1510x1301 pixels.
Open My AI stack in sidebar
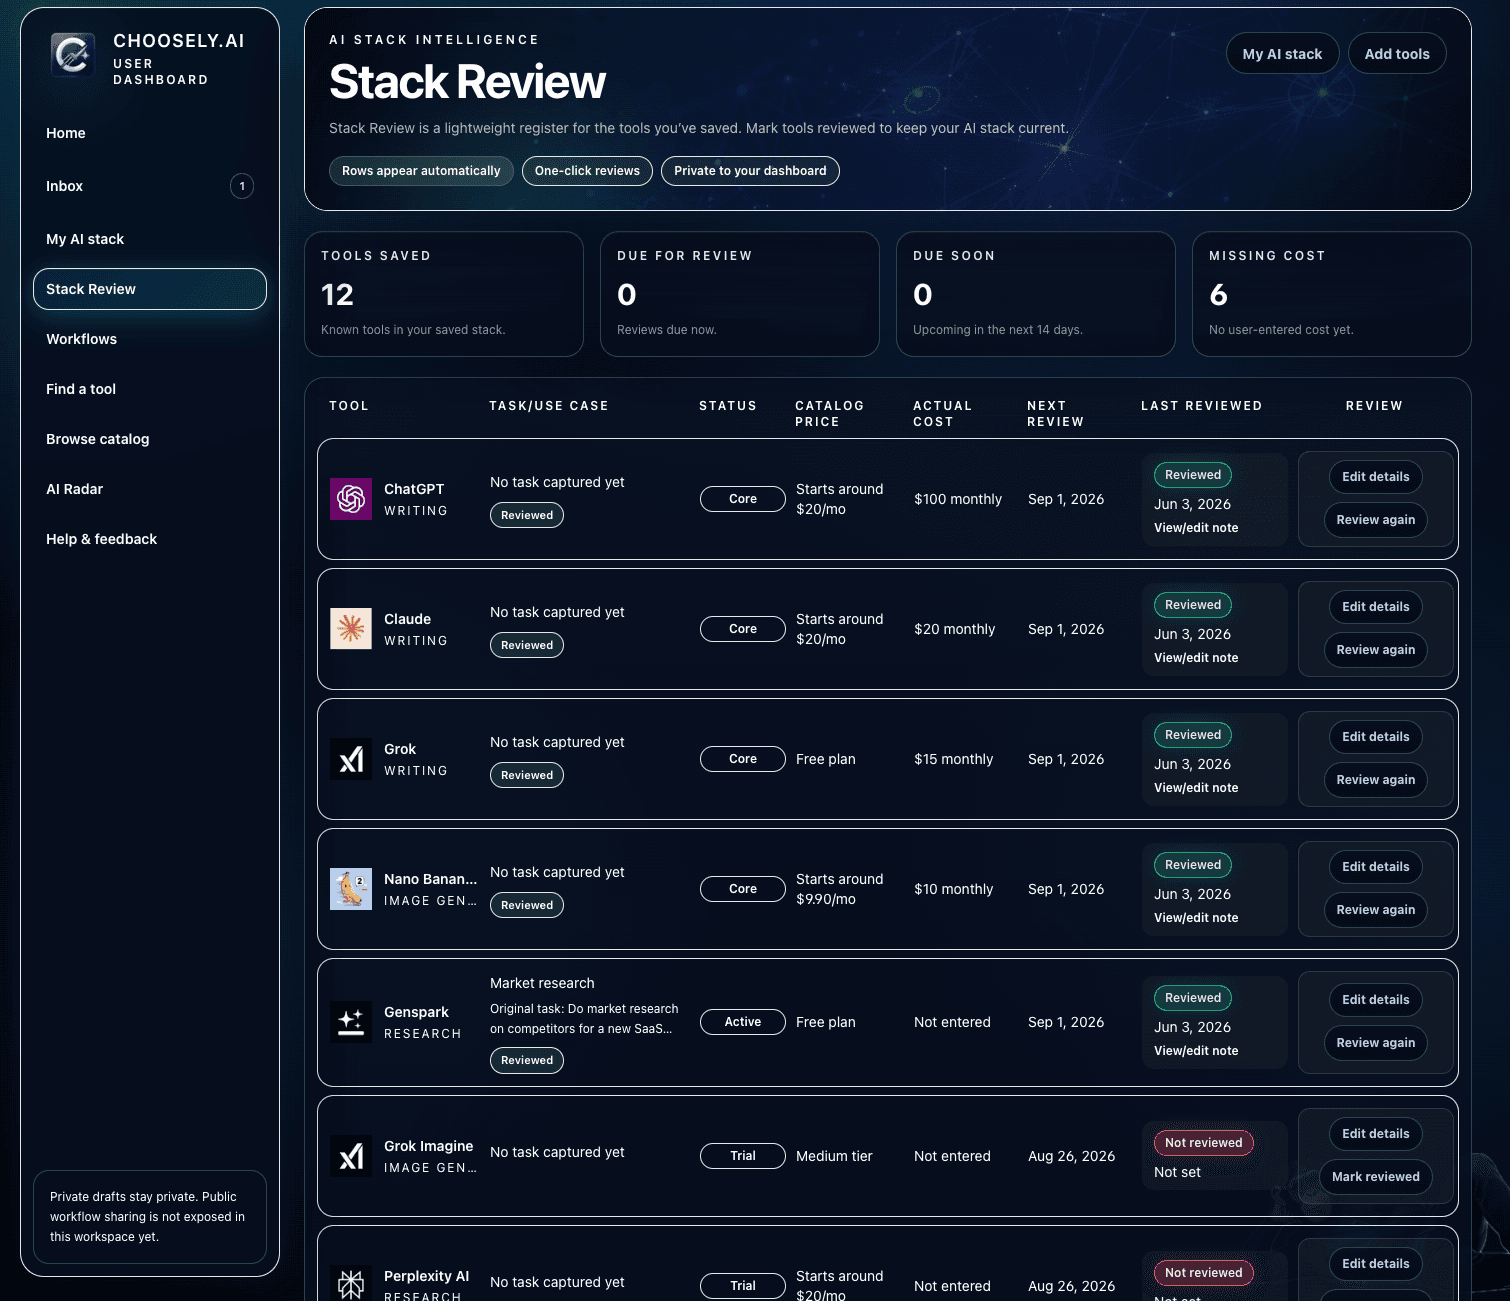(x=85, y=239)
